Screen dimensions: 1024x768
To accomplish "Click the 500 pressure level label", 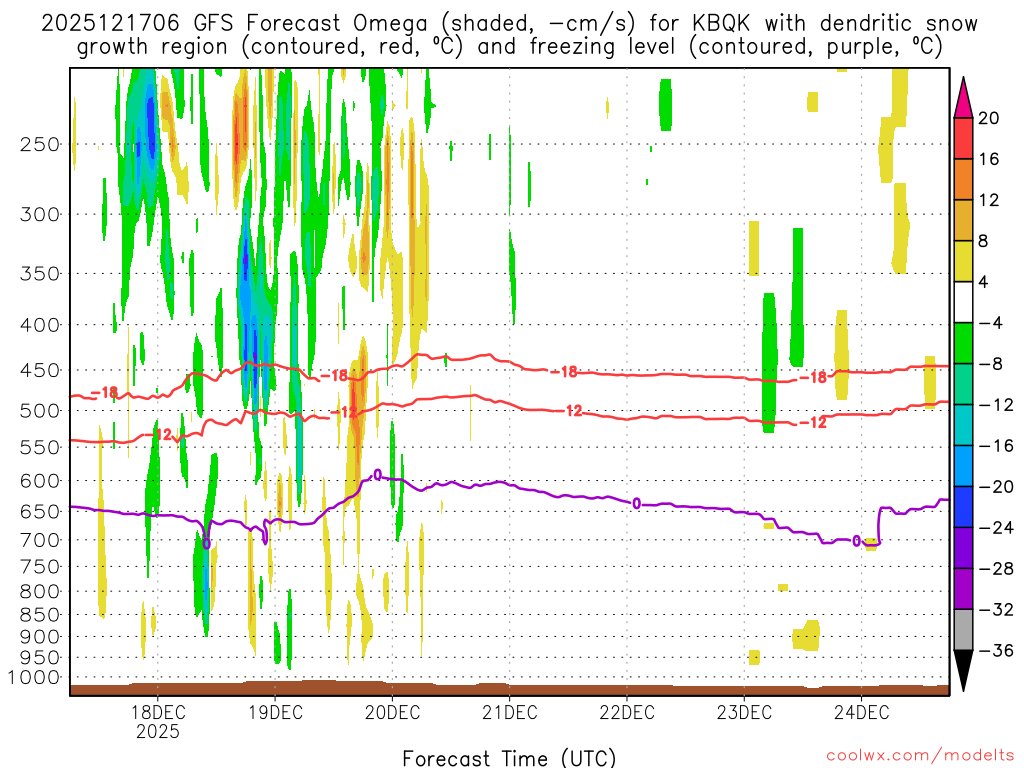I will click(40, 411).
